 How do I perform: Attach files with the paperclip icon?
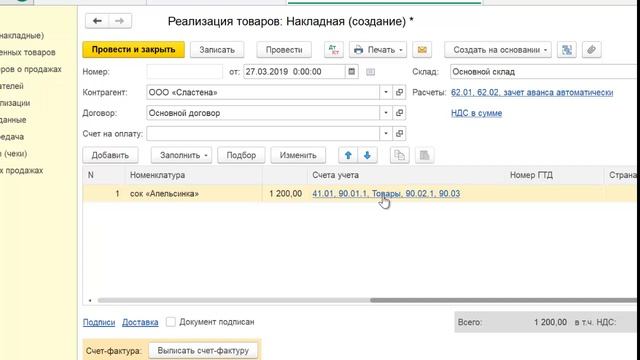click(x=591, y=50)
